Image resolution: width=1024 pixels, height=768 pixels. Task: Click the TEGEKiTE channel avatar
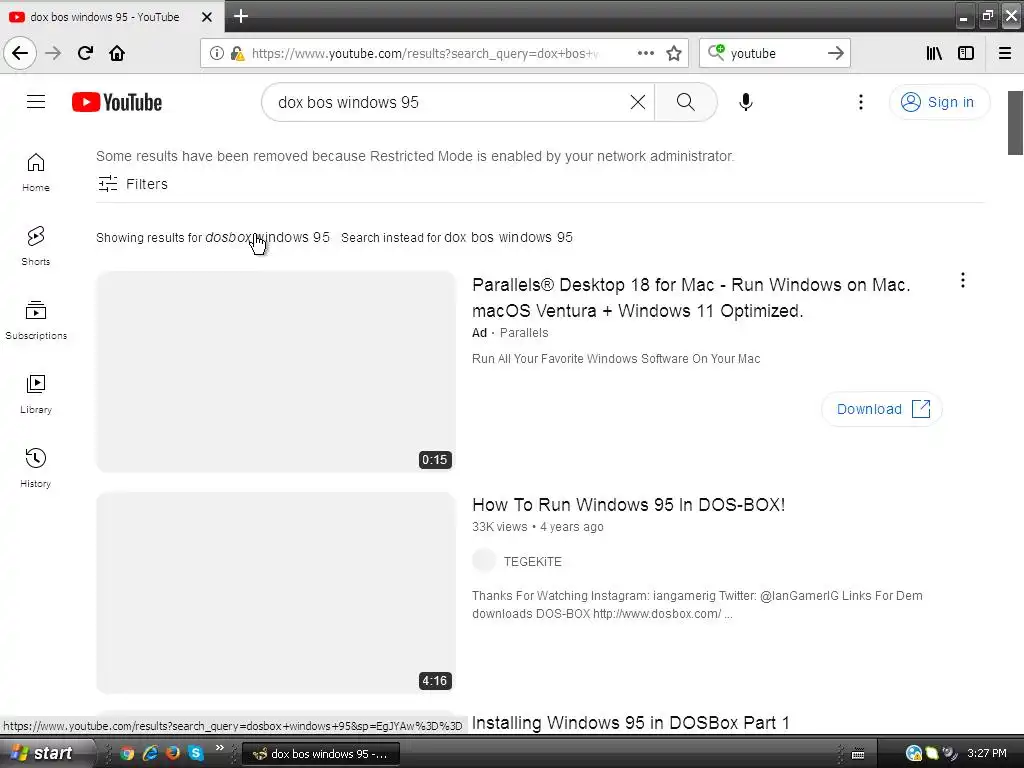click(484, 561)
